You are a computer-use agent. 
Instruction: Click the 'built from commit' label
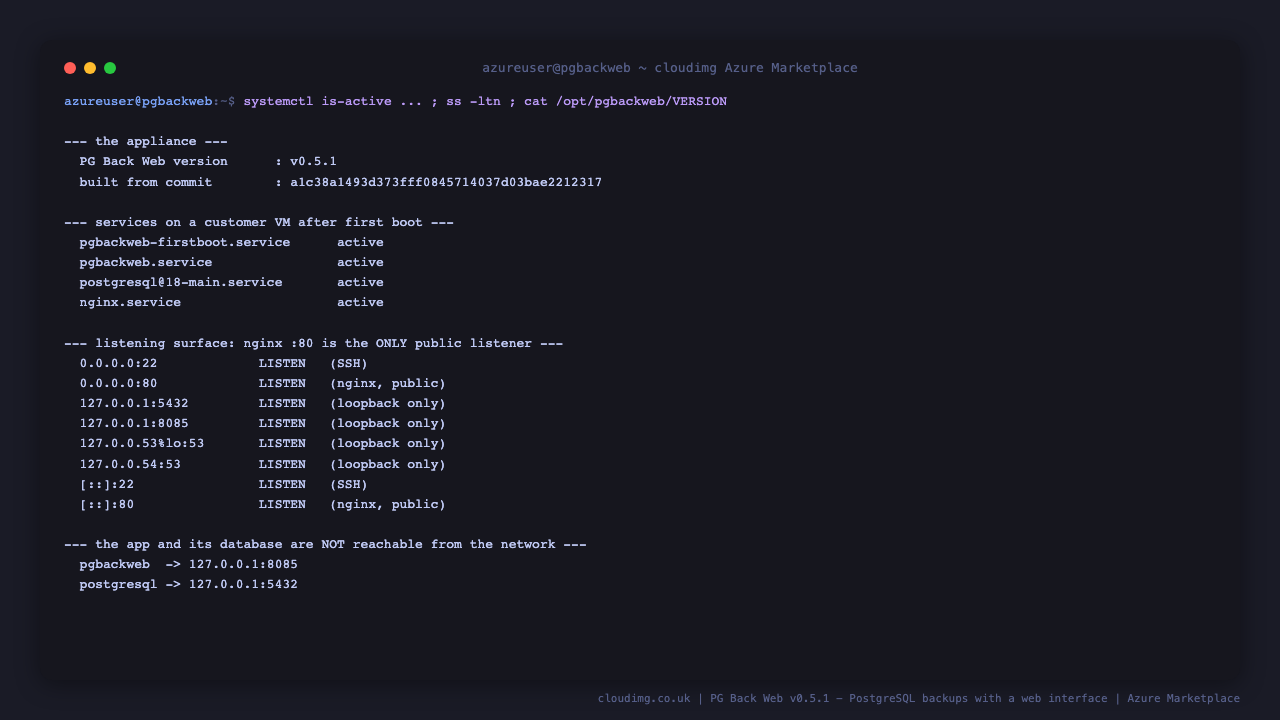(x=146, y=182)
